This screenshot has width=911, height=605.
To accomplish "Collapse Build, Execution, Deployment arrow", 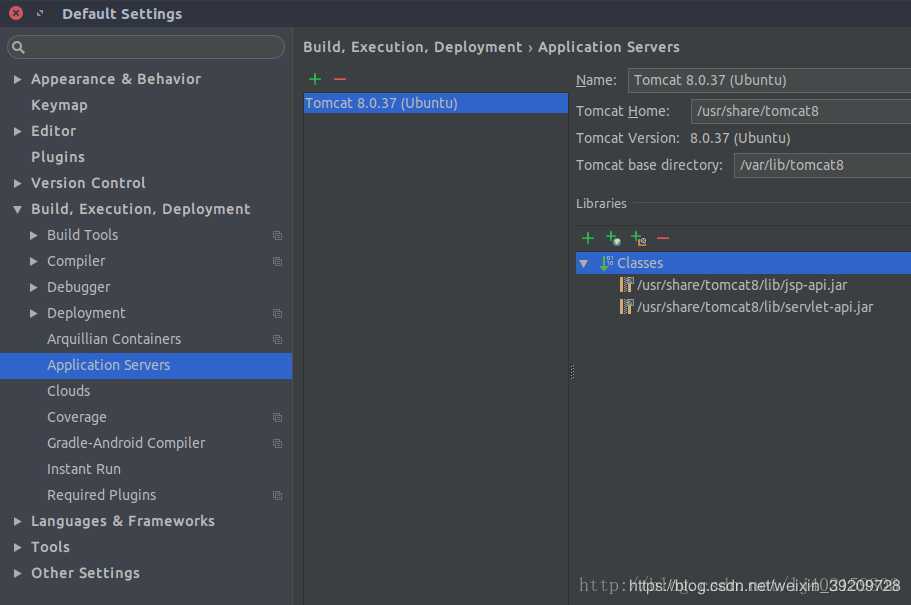I will click(17, 209).
